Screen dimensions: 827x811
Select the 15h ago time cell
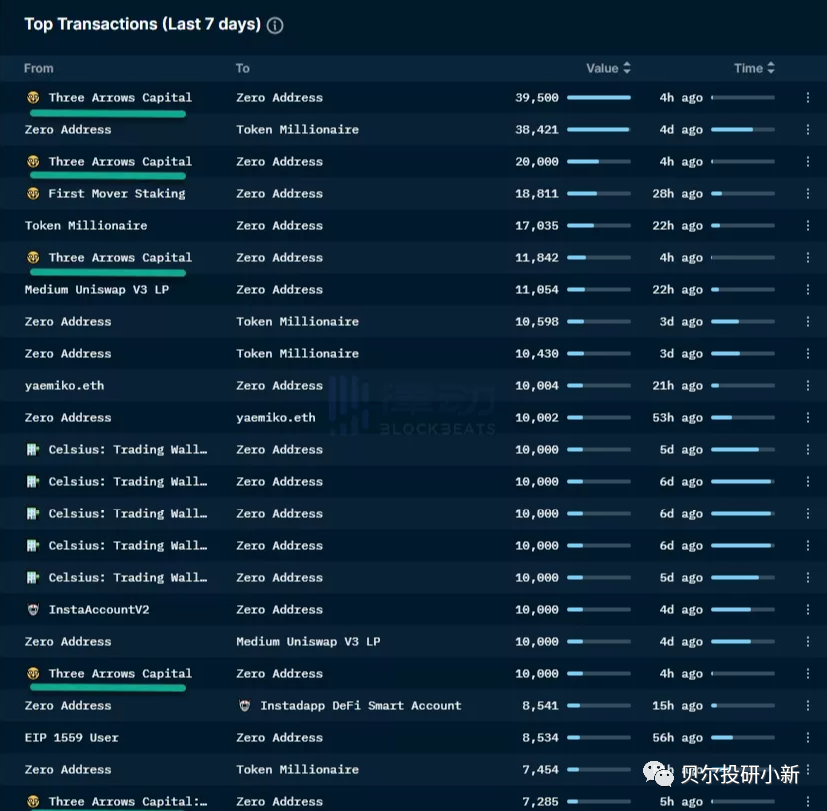click(677, 706)
